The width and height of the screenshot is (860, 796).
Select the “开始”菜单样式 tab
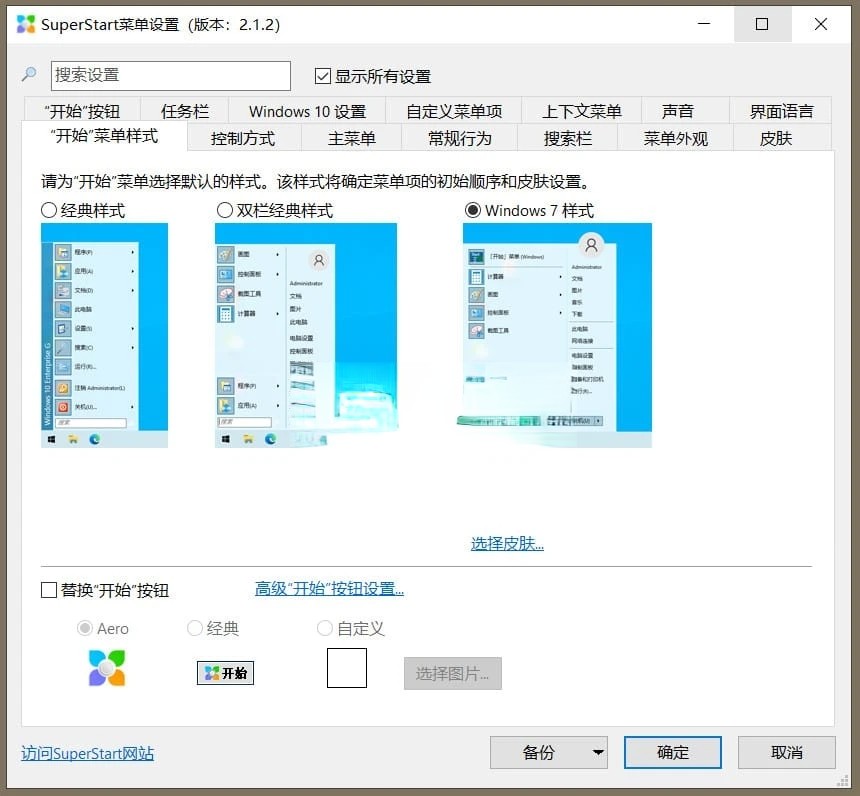pos(104,136)
